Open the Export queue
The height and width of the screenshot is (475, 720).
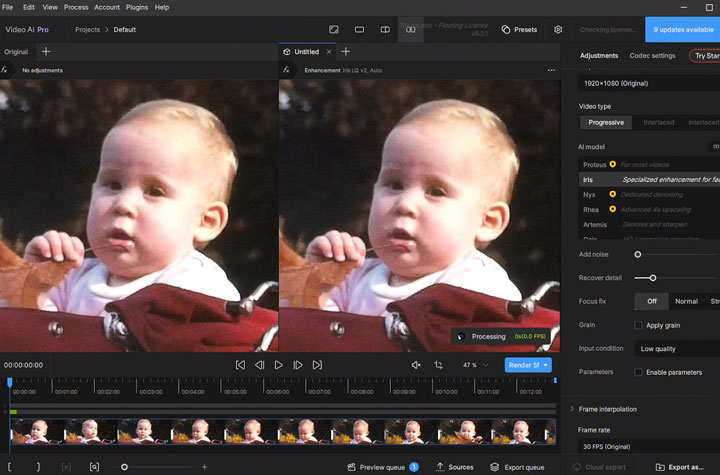pos(517,467)
